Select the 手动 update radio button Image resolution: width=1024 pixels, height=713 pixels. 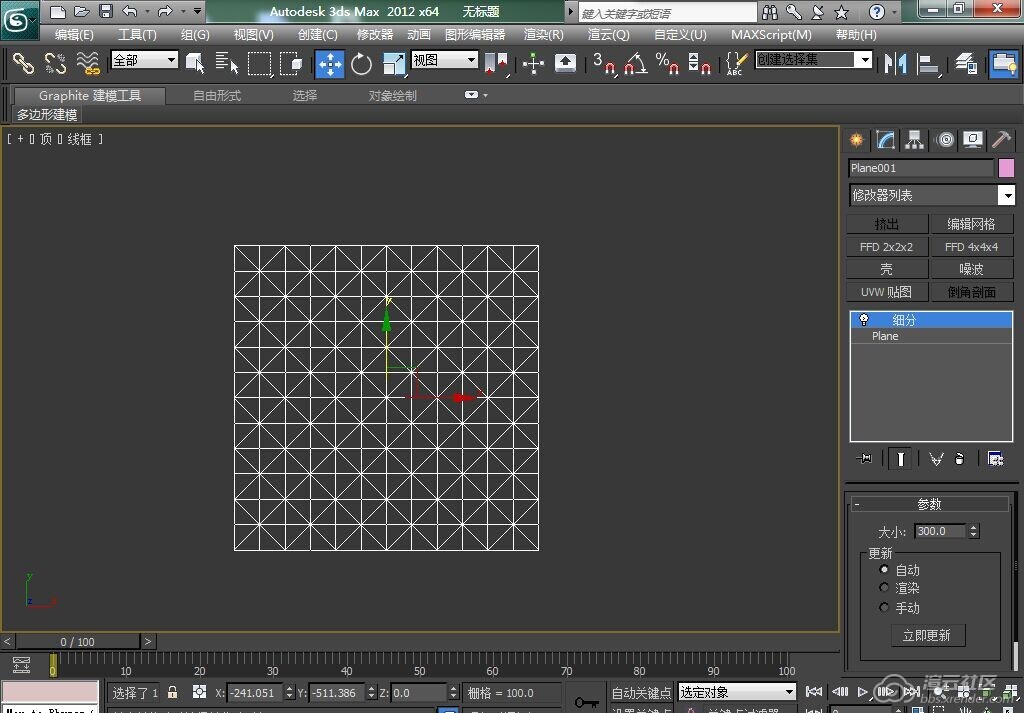(x=884, y=607)
